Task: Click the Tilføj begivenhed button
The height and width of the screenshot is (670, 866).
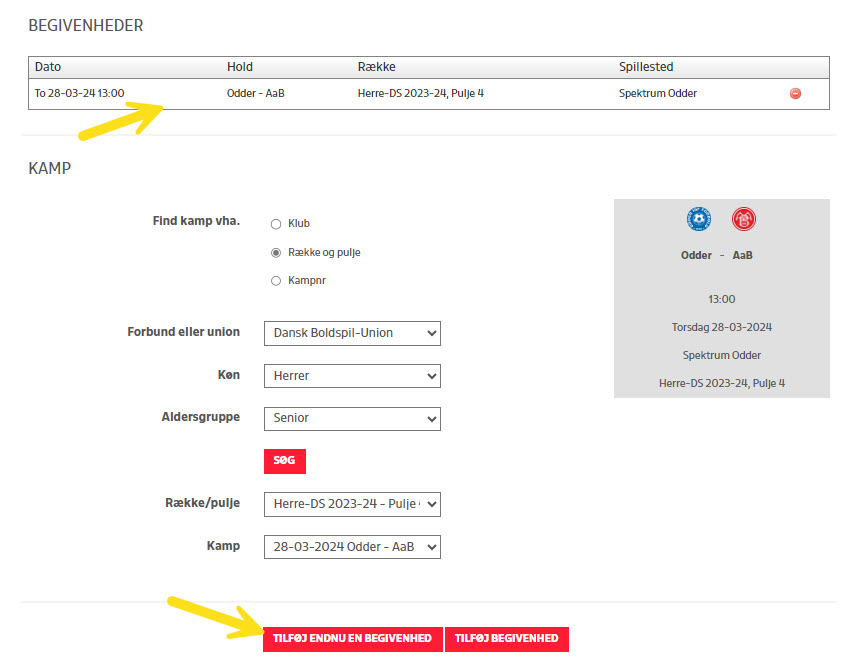Action: click(506, 639)
